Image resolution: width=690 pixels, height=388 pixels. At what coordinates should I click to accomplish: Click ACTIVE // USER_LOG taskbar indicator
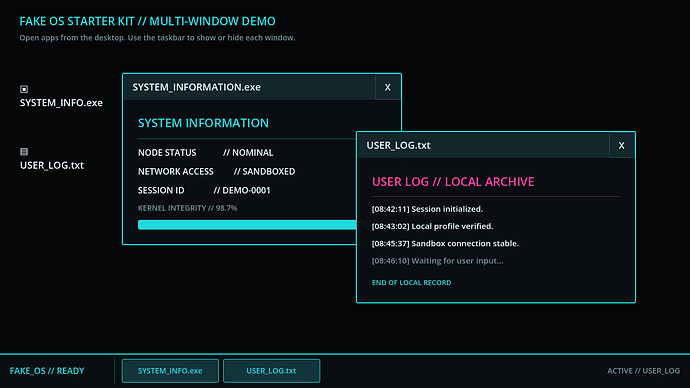(x=644, y=371)
